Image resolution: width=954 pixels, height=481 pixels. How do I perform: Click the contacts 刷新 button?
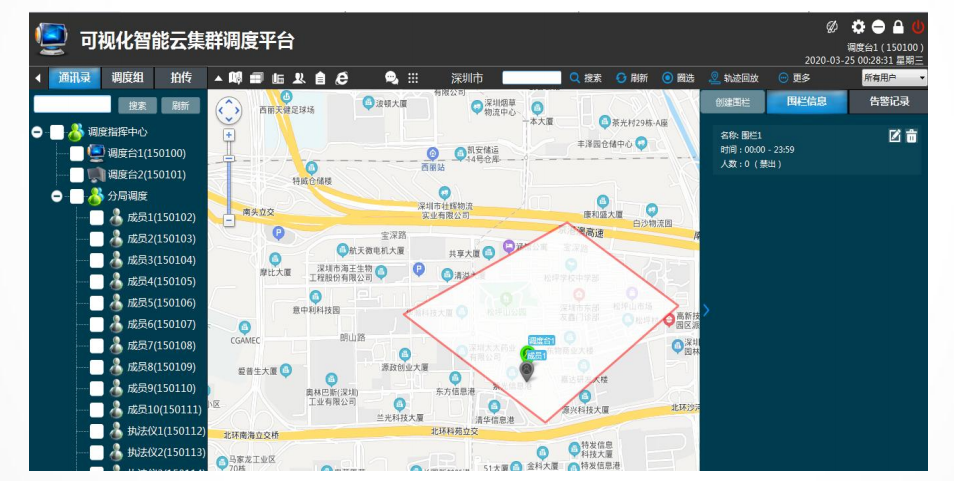(180, 106)
